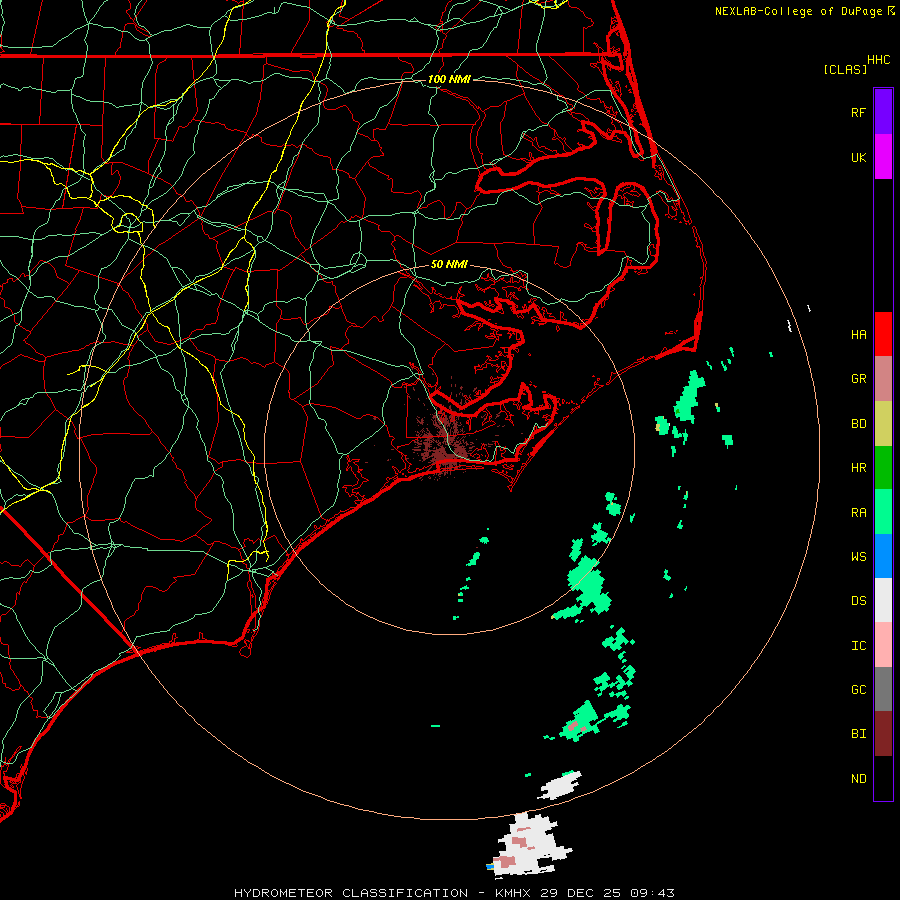The height and width of the screenshot is (900, 900).
Task: Select the dusty pink GR legend swatch
Action: click(x=883, y=378)
